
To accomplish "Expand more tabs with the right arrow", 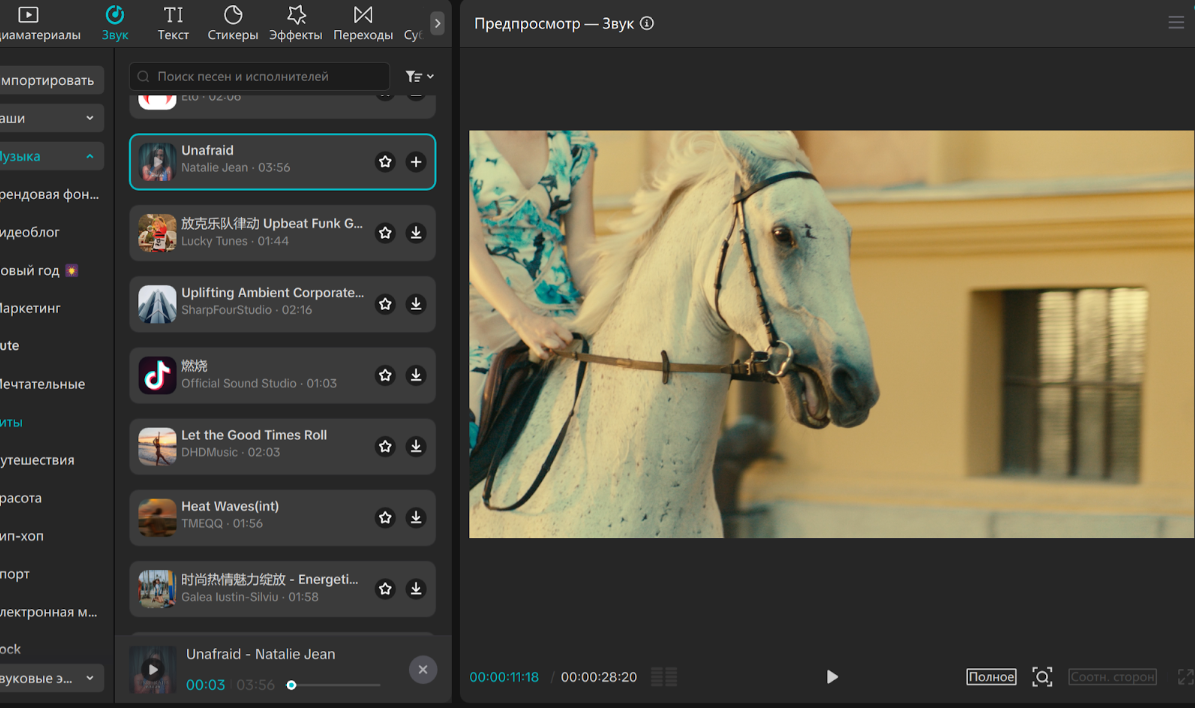I will pyautogui.click(x=437, y=23).
